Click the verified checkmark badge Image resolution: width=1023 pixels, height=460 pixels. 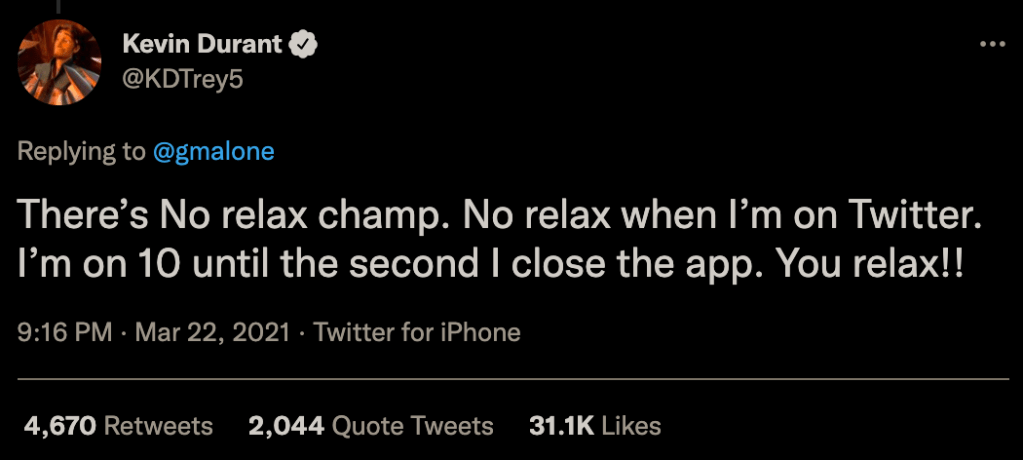click(x=304, y=45)
